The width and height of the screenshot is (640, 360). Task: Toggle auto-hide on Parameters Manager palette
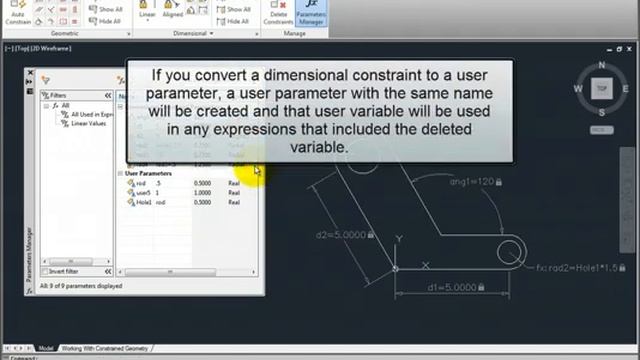click(29, 82)
